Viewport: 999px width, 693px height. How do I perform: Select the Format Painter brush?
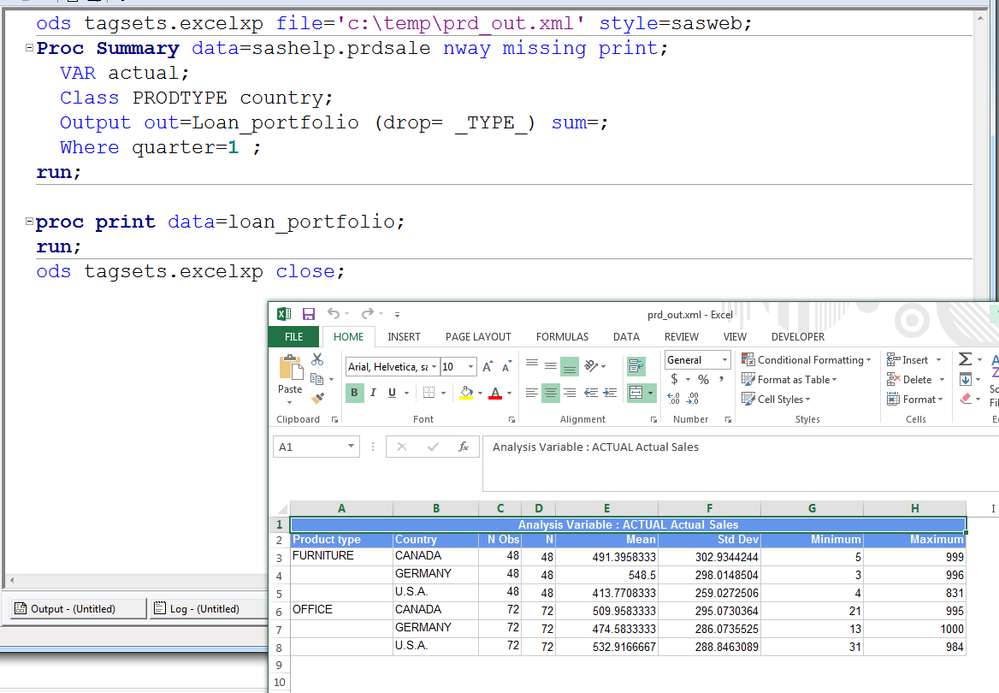(x=317, y=399)
